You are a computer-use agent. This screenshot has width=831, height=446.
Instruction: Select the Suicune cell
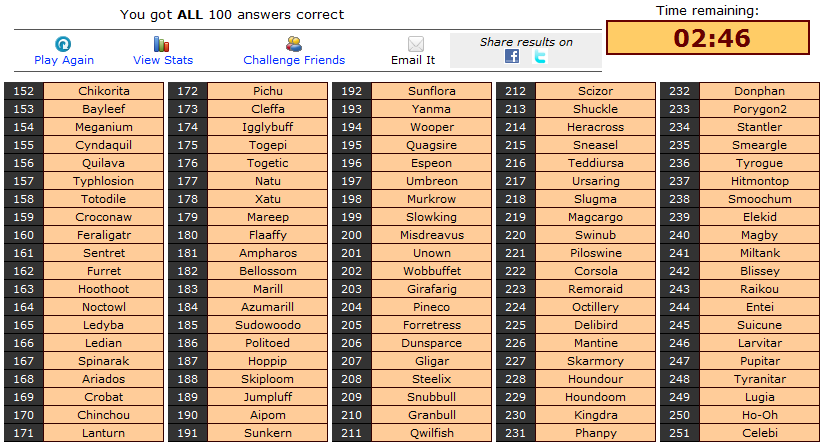[x=759, y=325]
